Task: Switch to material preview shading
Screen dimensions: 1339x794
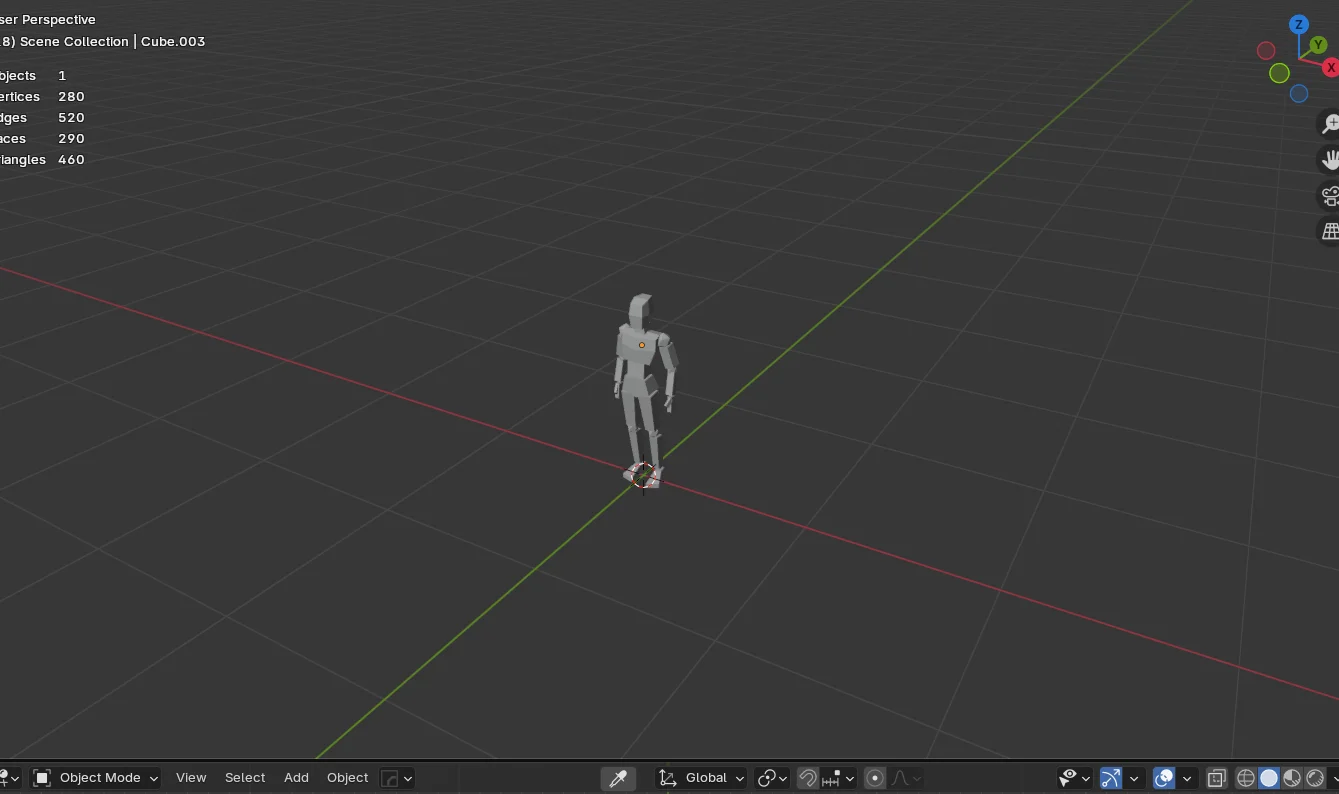Action: 1292,778
